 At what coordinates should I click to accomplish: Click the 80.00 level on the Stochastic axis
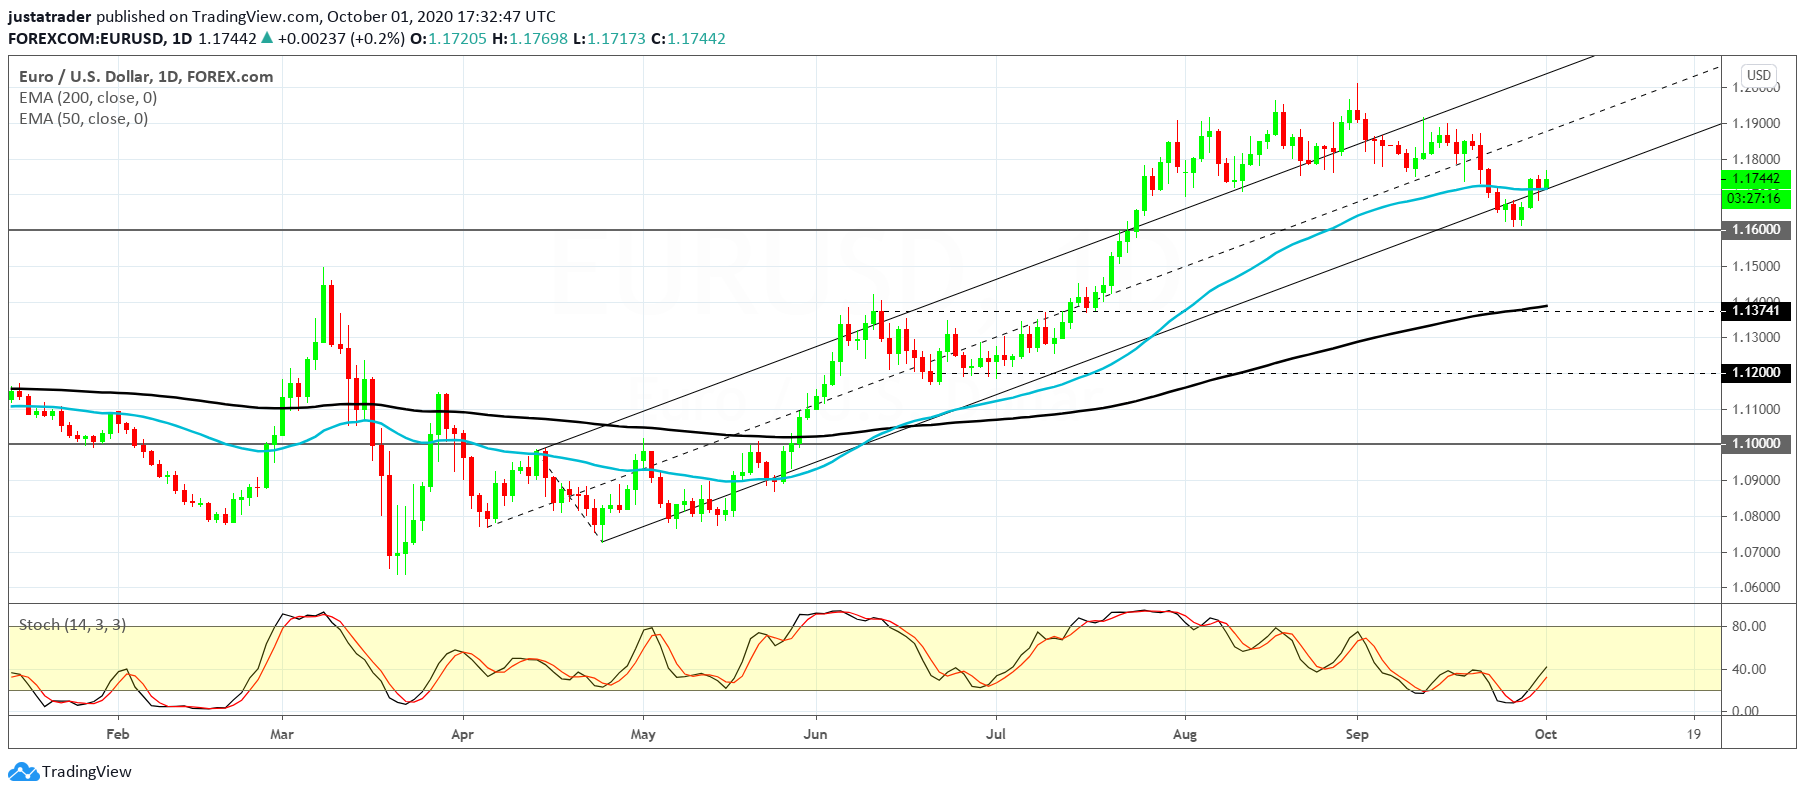tap(1749, 626)
